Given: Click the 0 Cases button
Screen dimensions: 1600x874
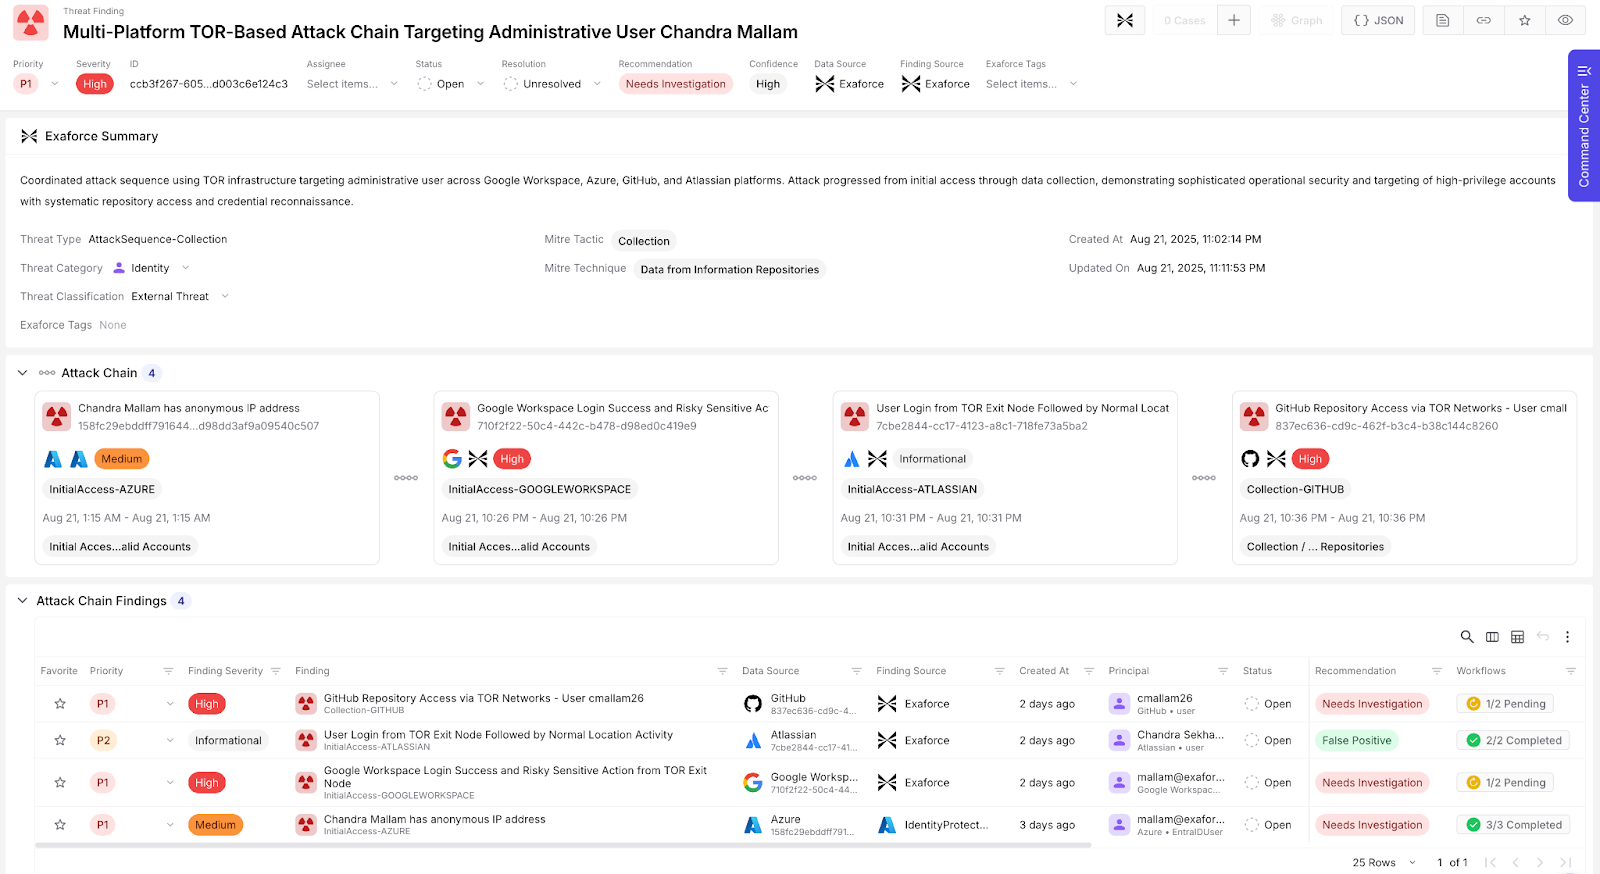Looking at the screenshot, I should pos(1184,20).
